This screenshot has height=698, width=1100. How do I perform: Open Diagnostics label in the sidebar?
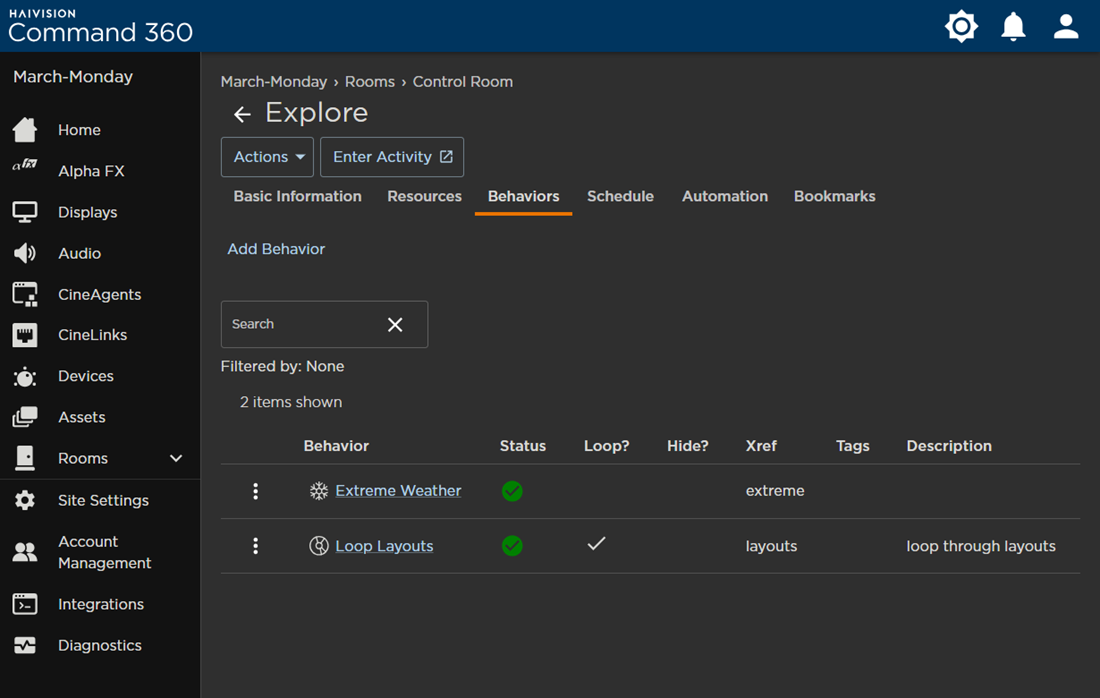pos(100,645)
